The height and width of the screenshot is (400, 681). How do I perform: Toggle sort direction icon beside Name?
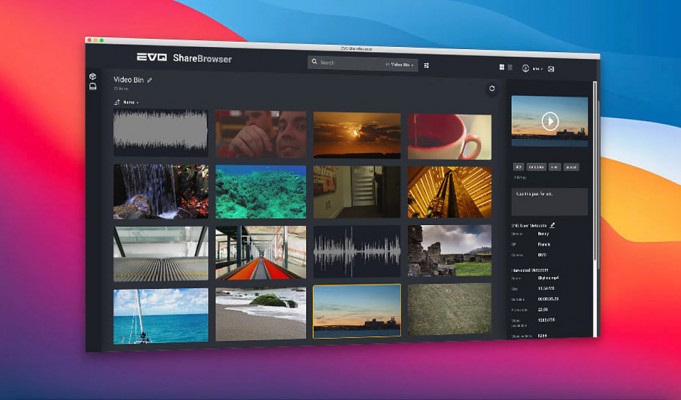point(117,102)
